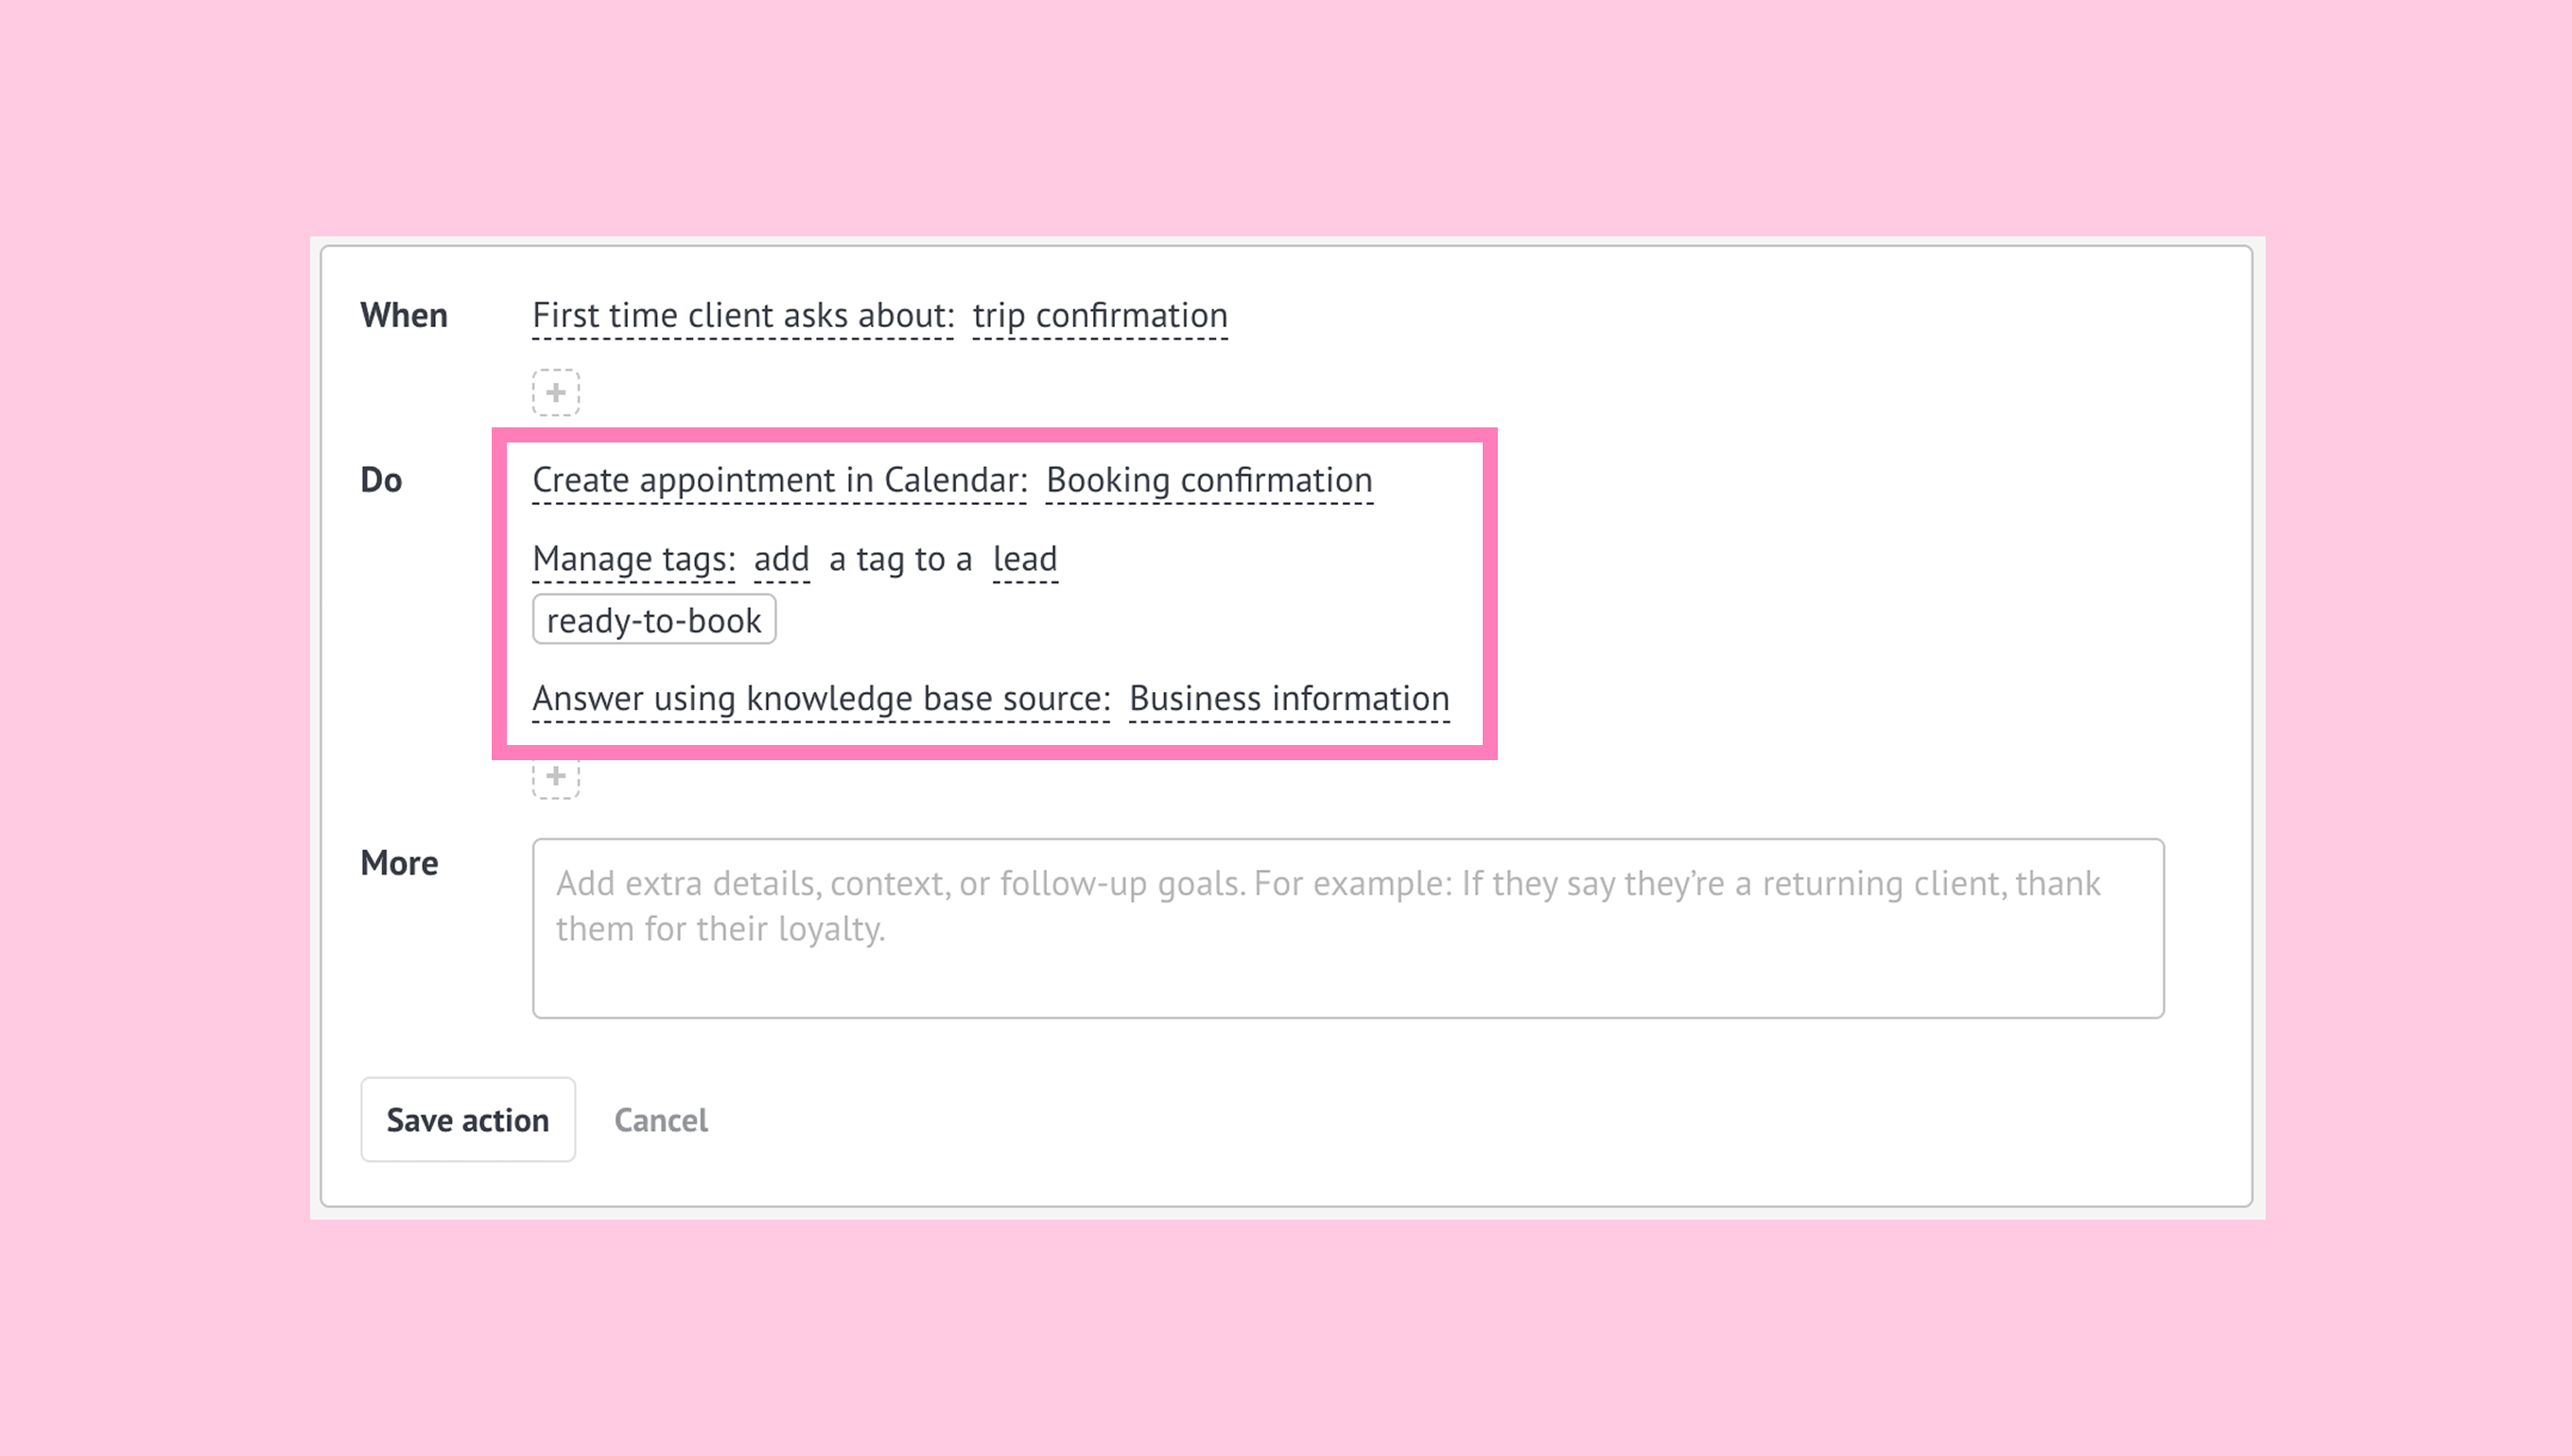Change the 'lead' target type selector
The height and width of the screenshot is (1456, 2572).
pos(1024,559)
